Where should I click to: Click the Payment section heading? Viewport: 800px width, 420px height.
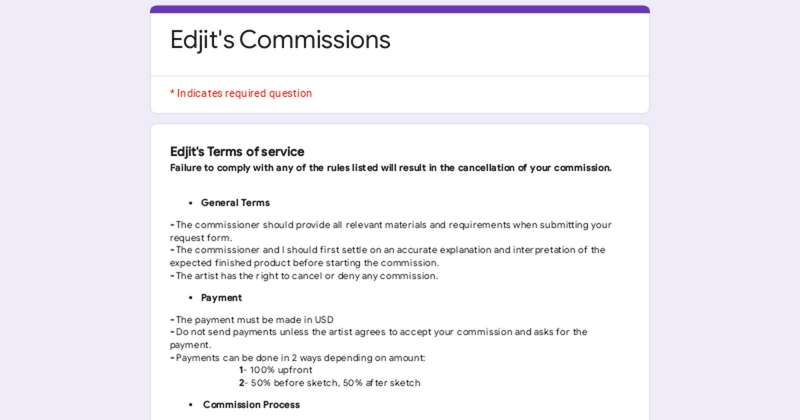(x=221, y=298)
